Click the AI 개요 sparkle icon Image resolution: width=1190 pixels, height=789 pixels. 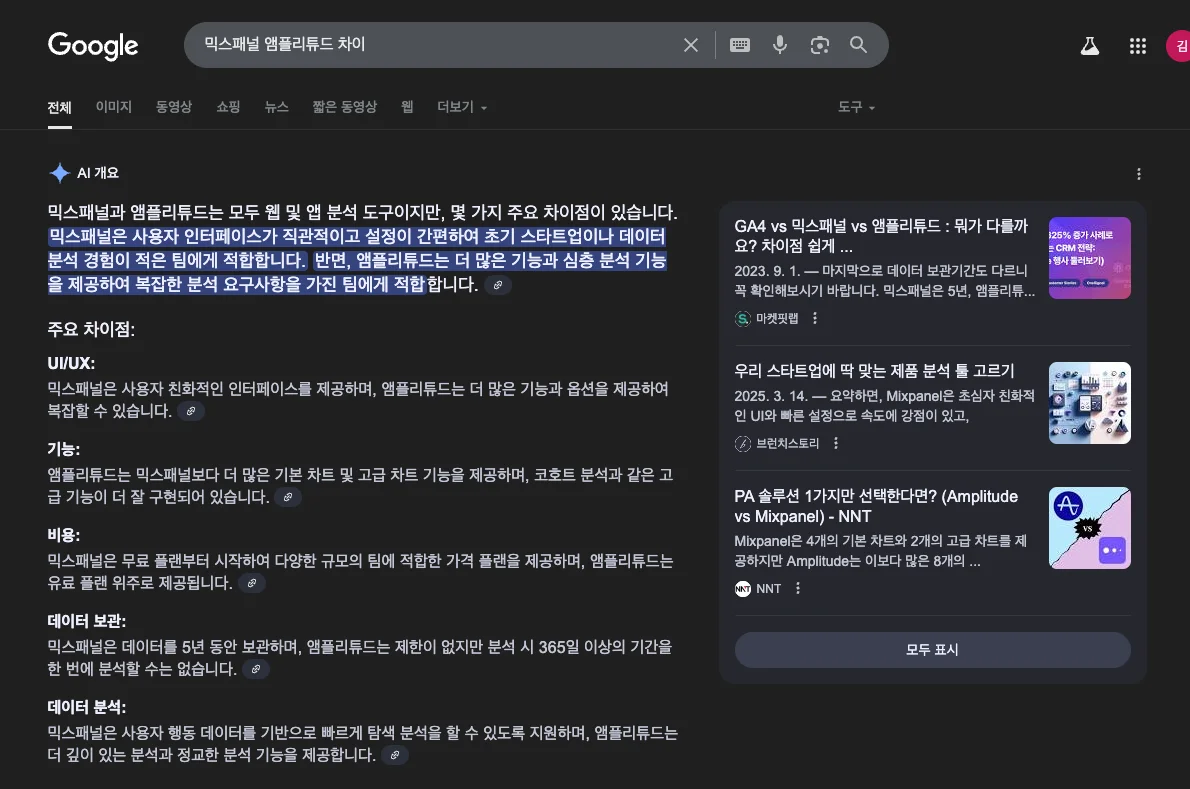[59, 173]
